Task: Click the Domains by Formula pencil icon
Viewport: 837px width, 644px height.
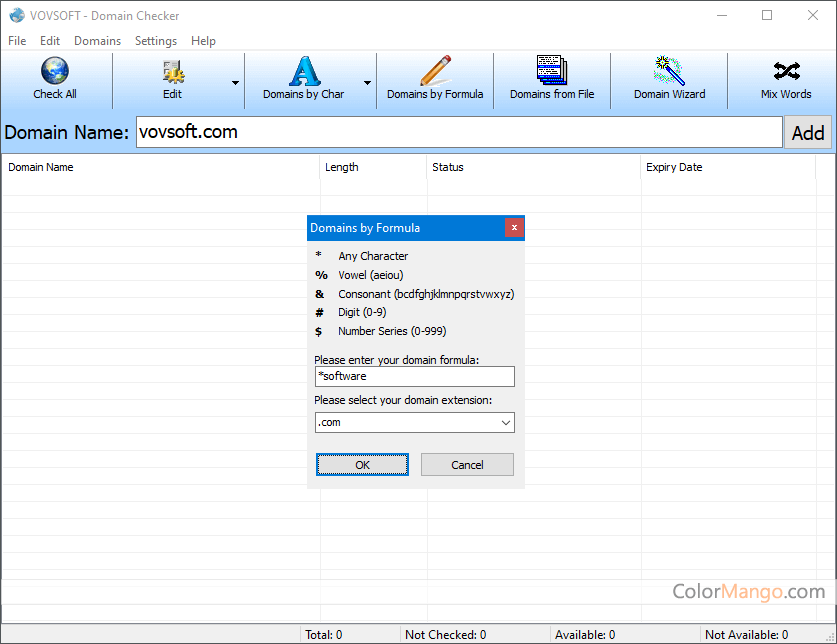Action: 435,72
